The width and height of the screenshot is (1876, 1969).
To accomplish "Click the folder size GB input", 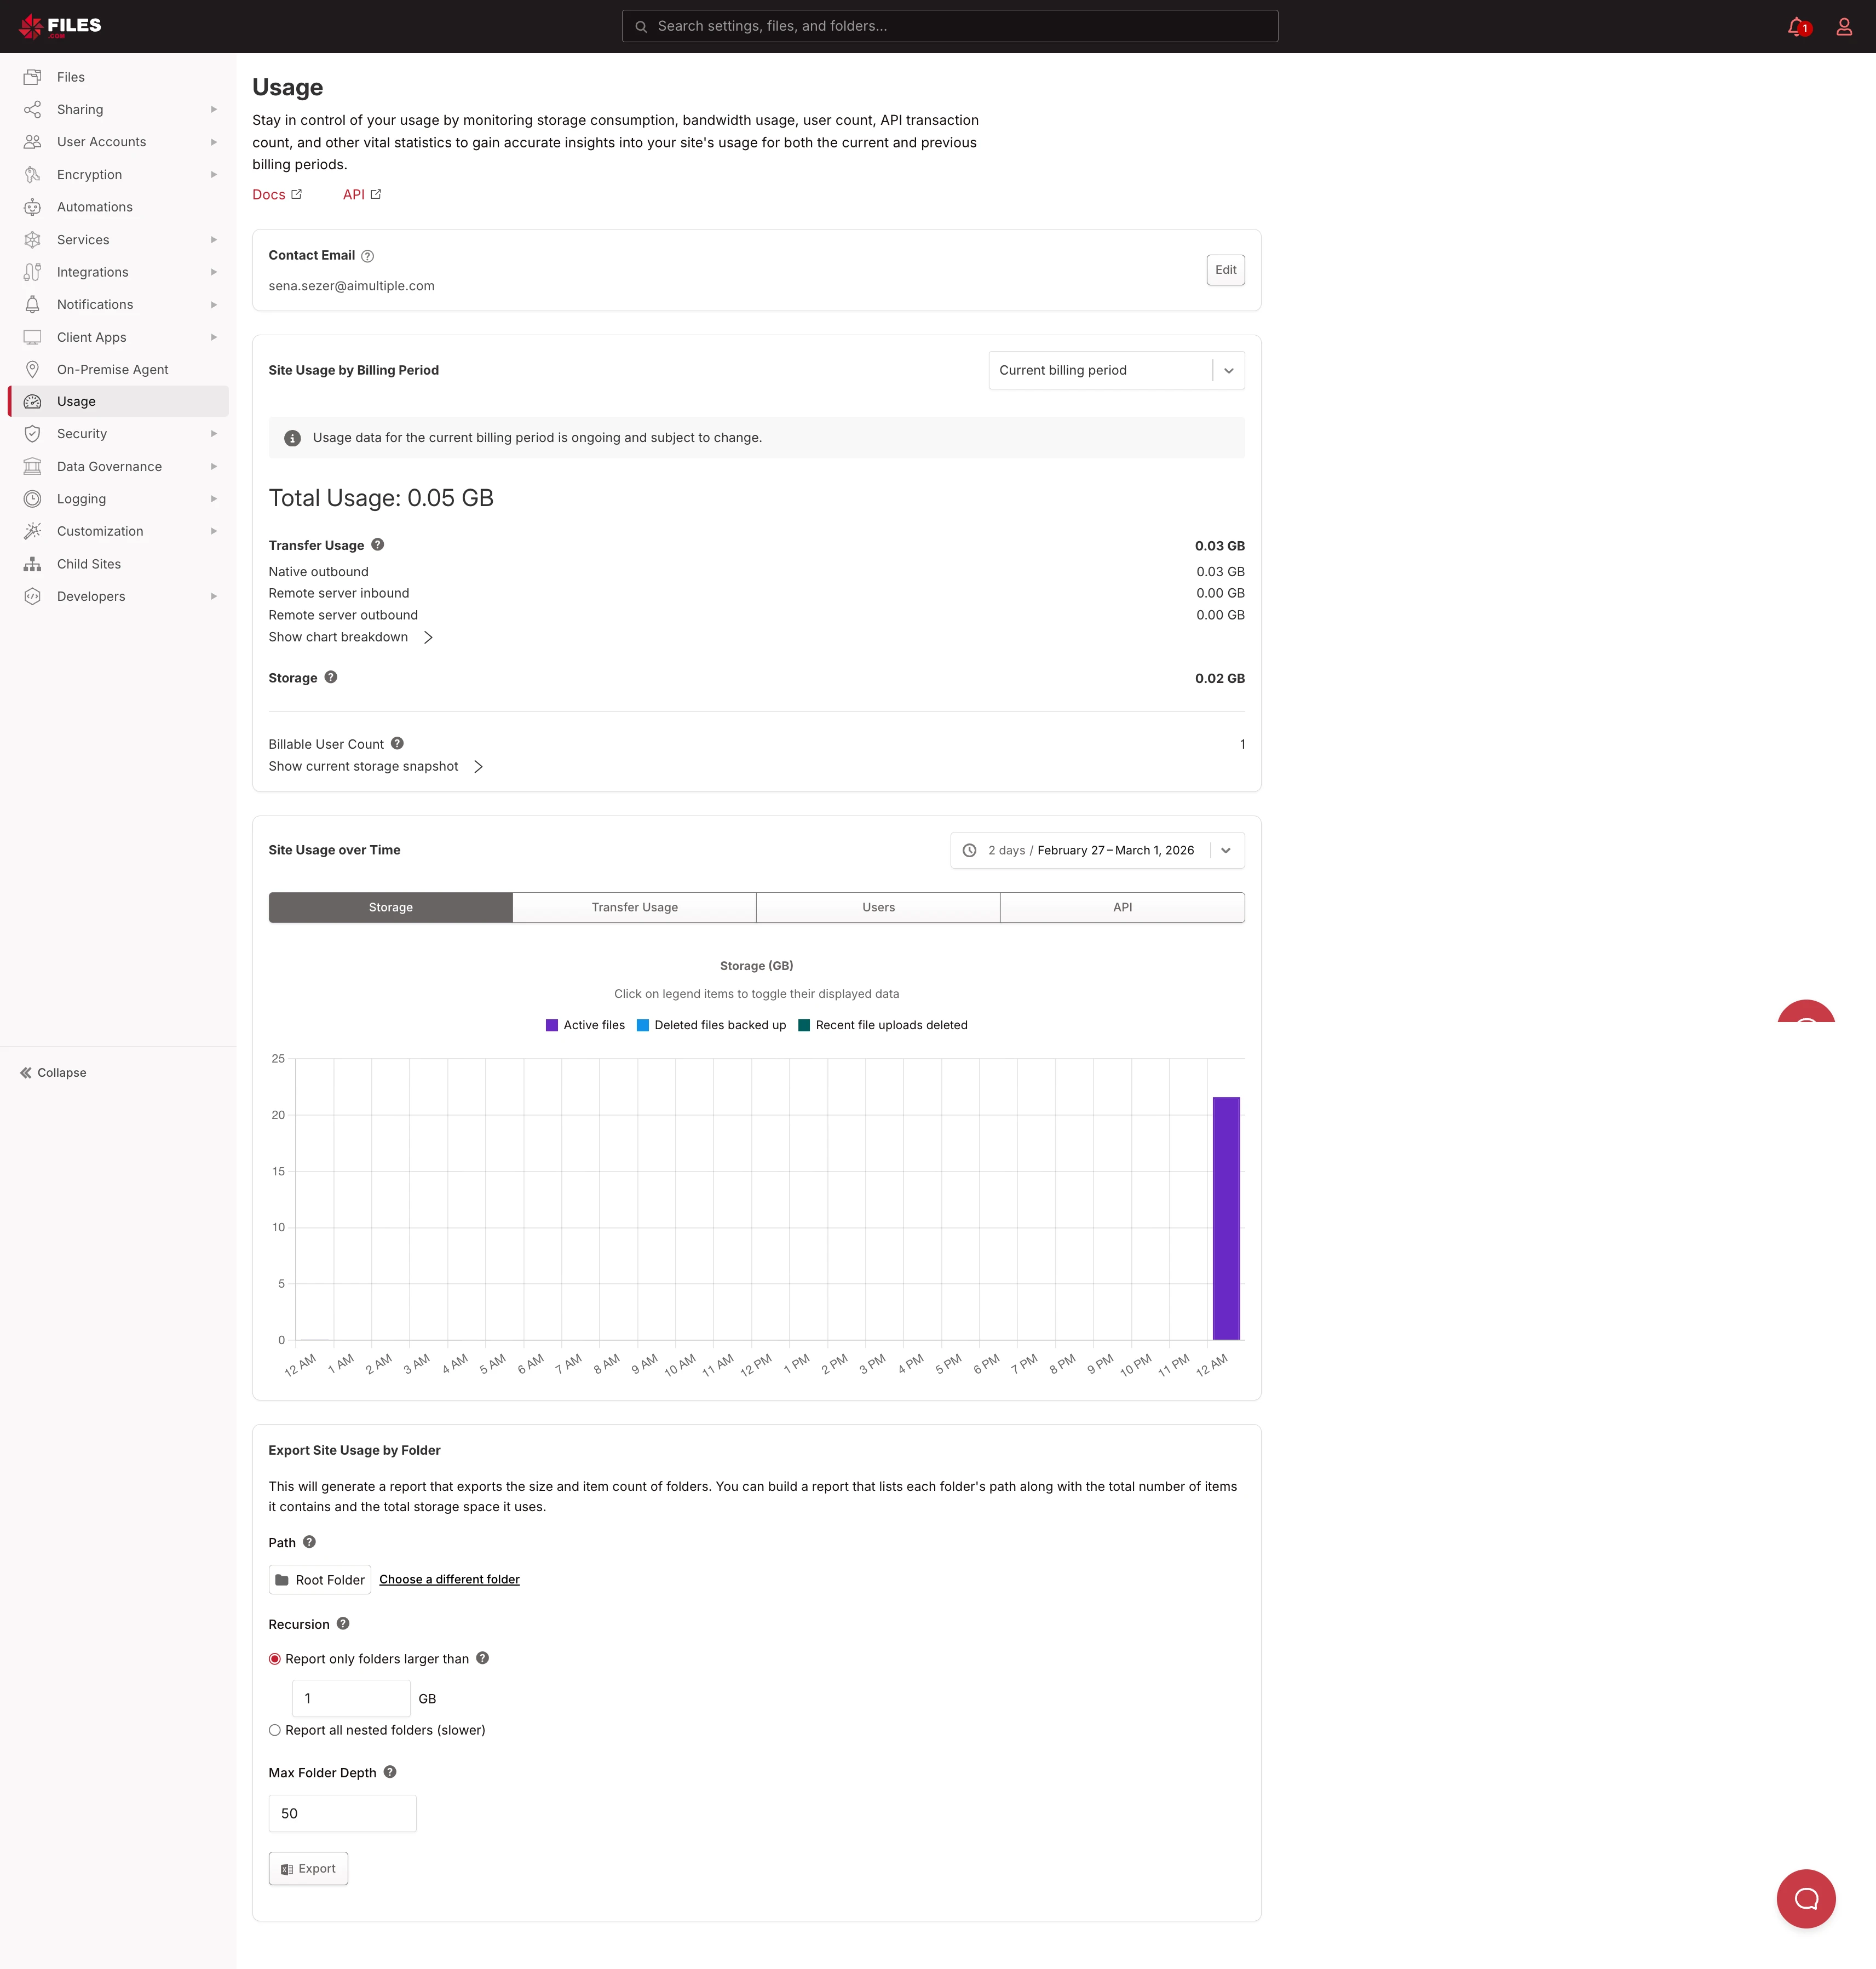I will click(x=351, y=1698).
